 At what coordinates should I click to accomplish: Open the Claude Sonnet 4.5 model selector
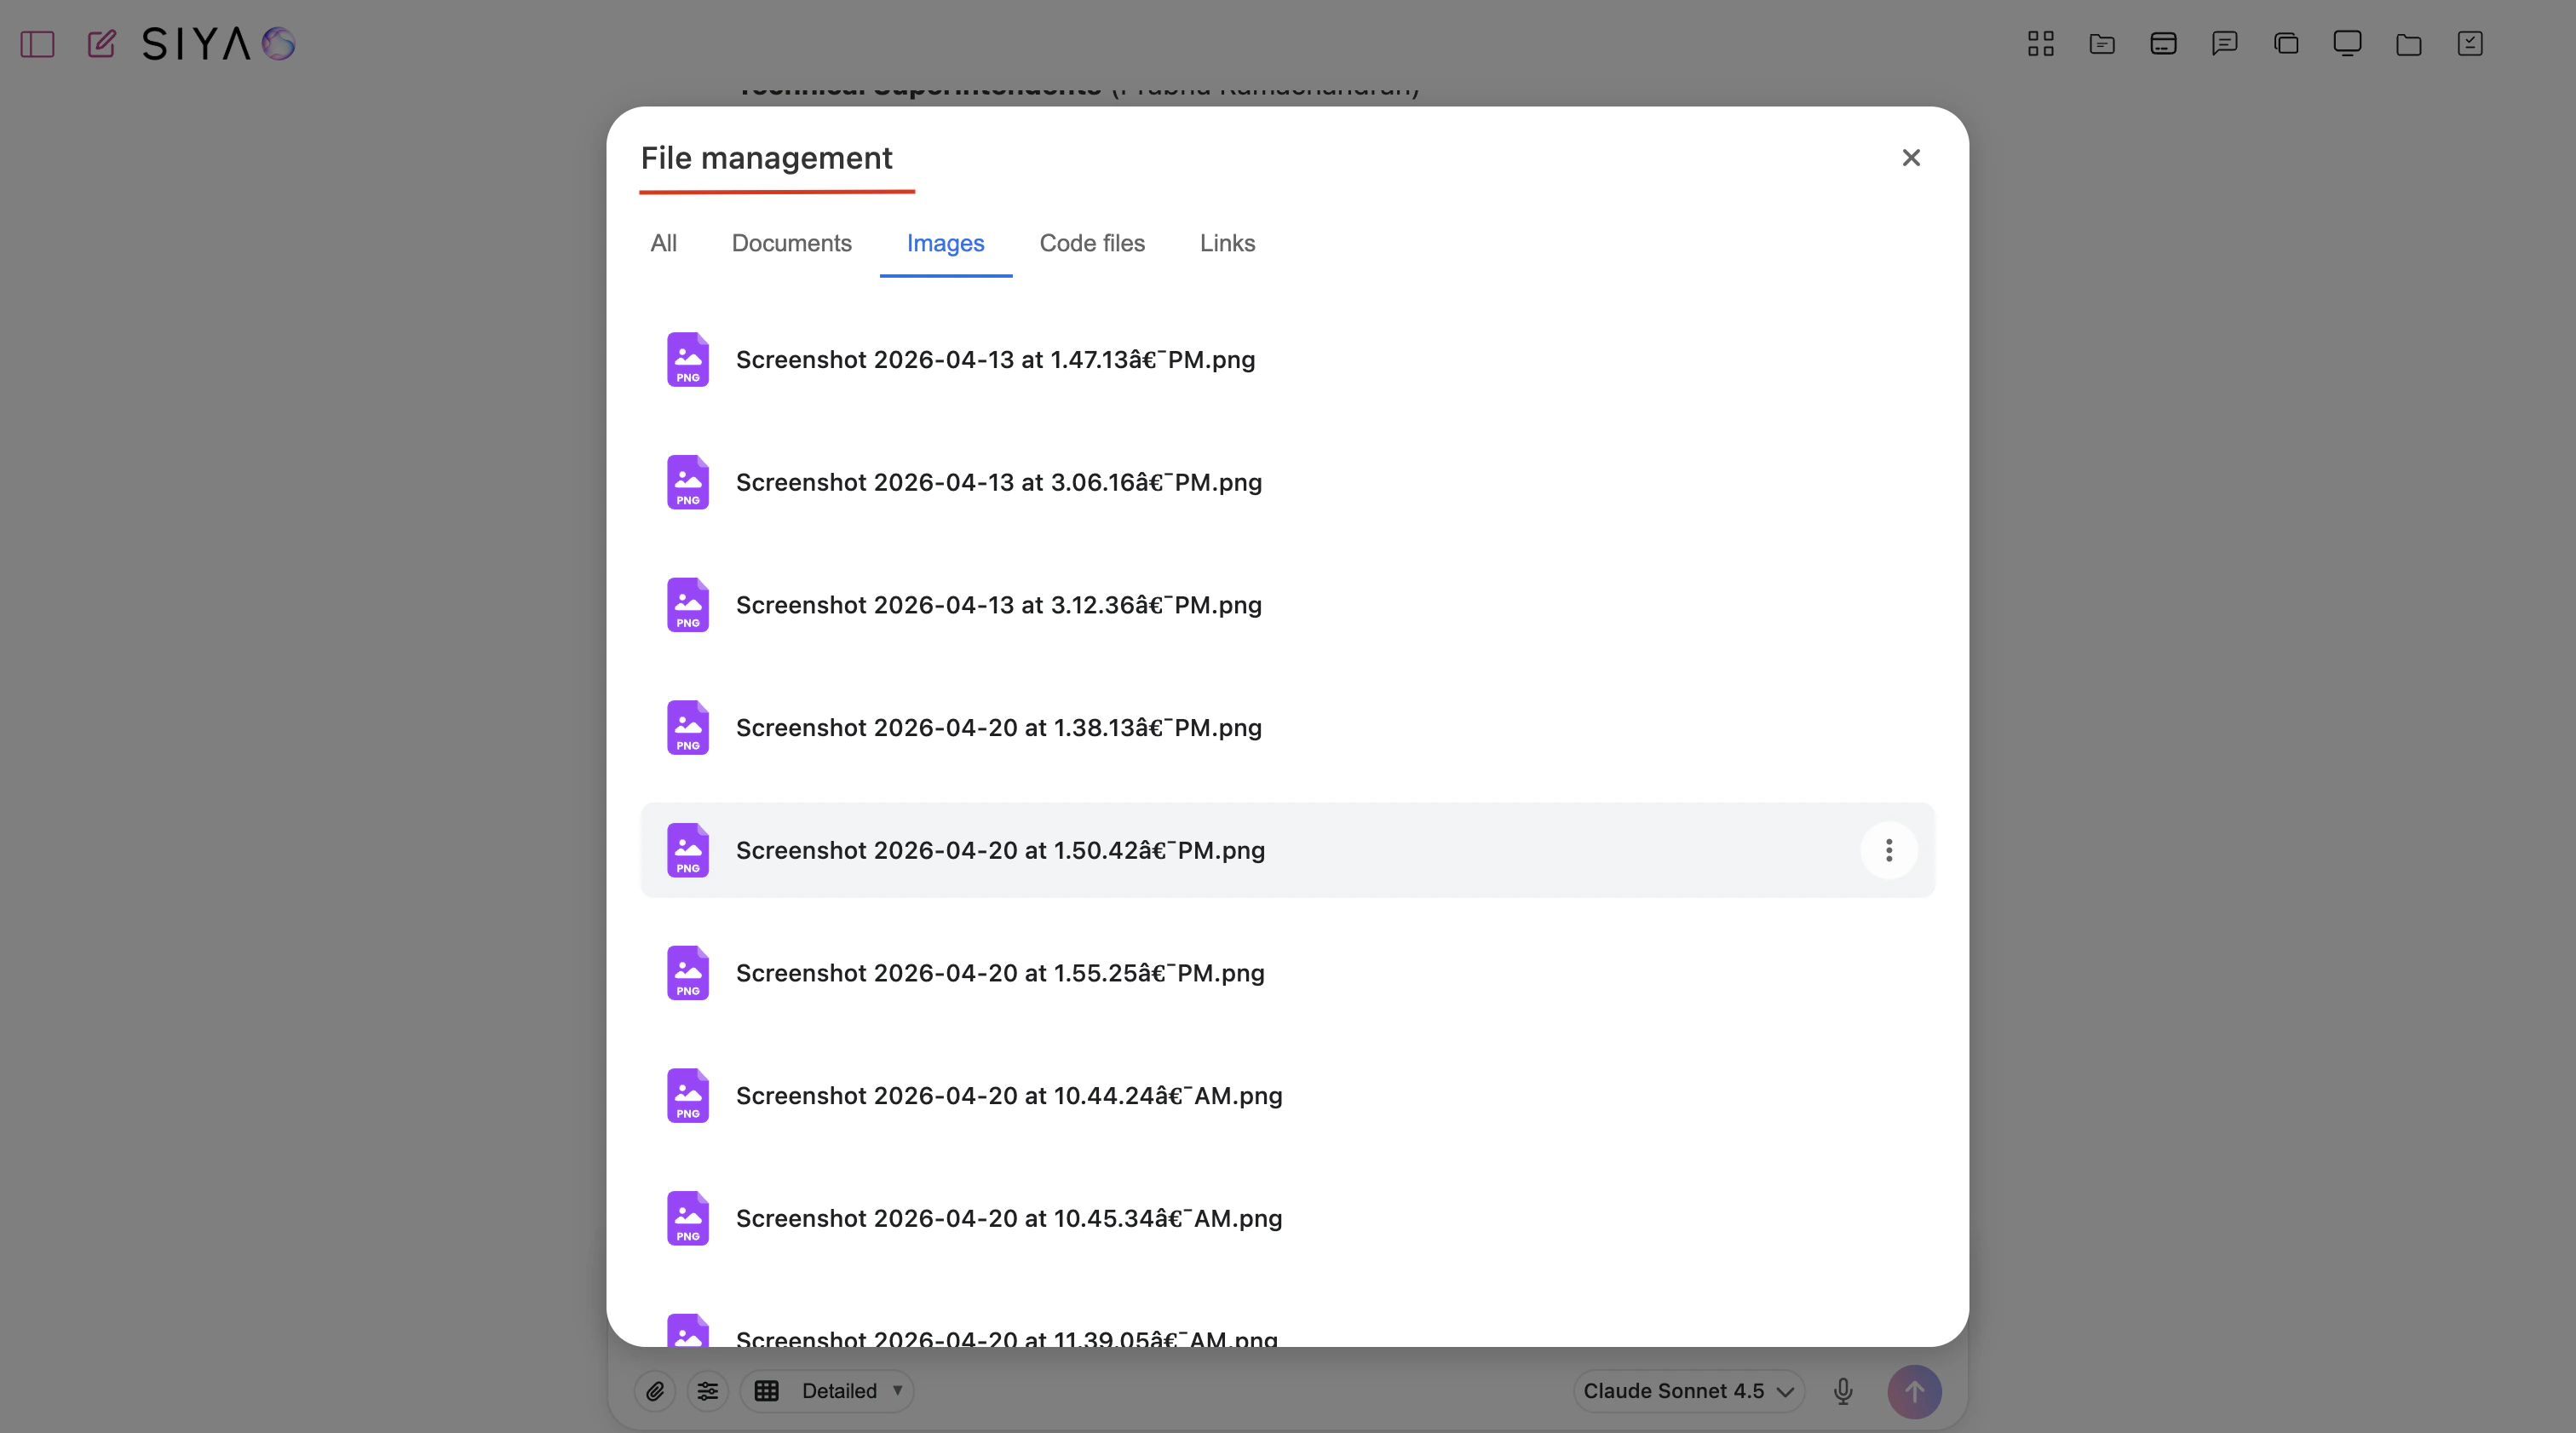[1688, 1391]
